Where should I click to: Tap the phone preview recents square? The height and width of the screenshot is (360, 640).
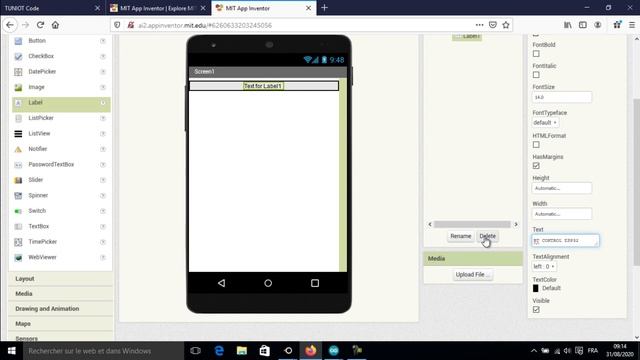pyautogui.click(x=315, y=283)
